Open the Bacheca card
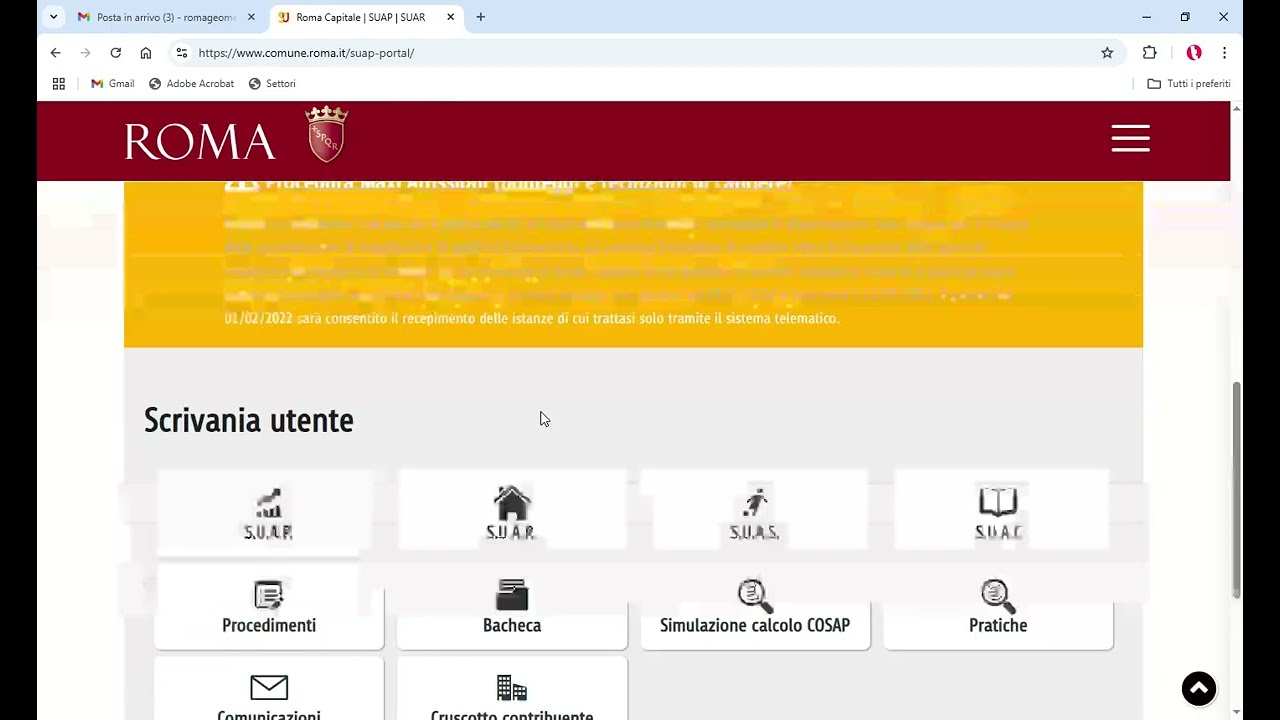 click(x=512, y=606)
